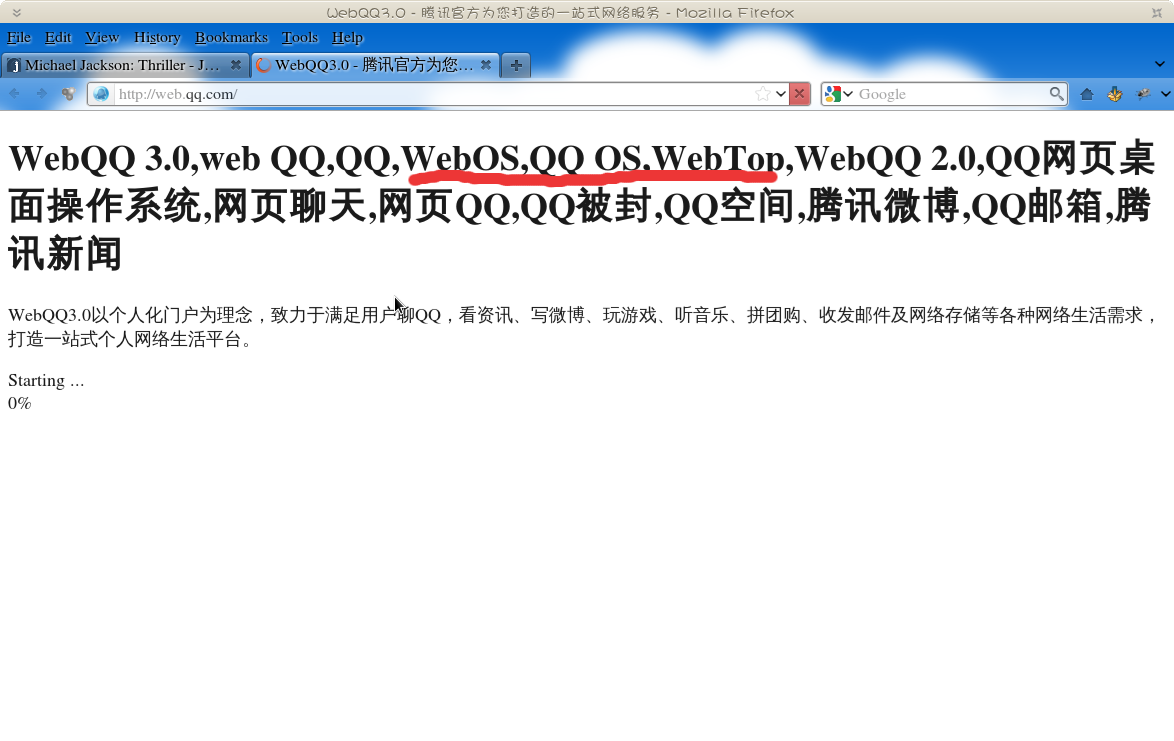Click the WebQQ3.0 description paragraph
1174x741 pixels.
(x=583, y=327)
